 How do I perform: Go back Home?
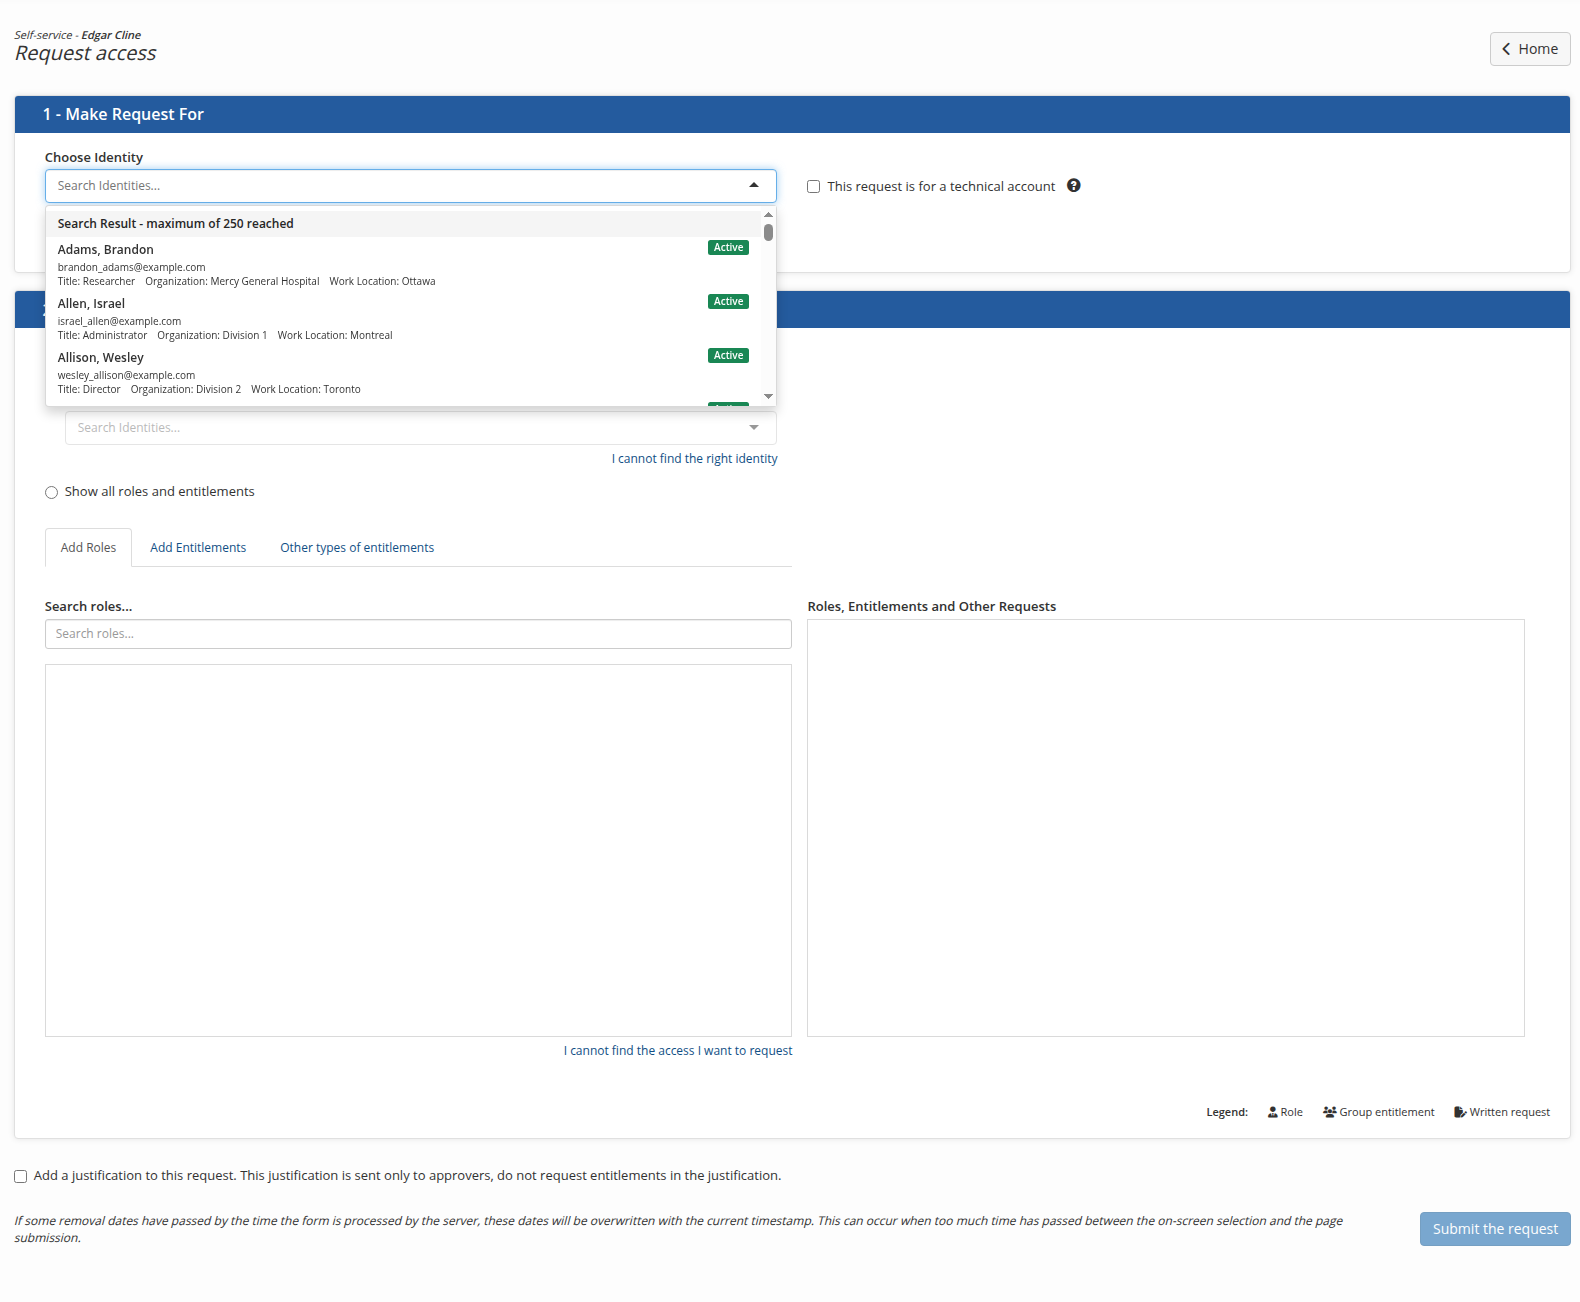point(1530,49)
